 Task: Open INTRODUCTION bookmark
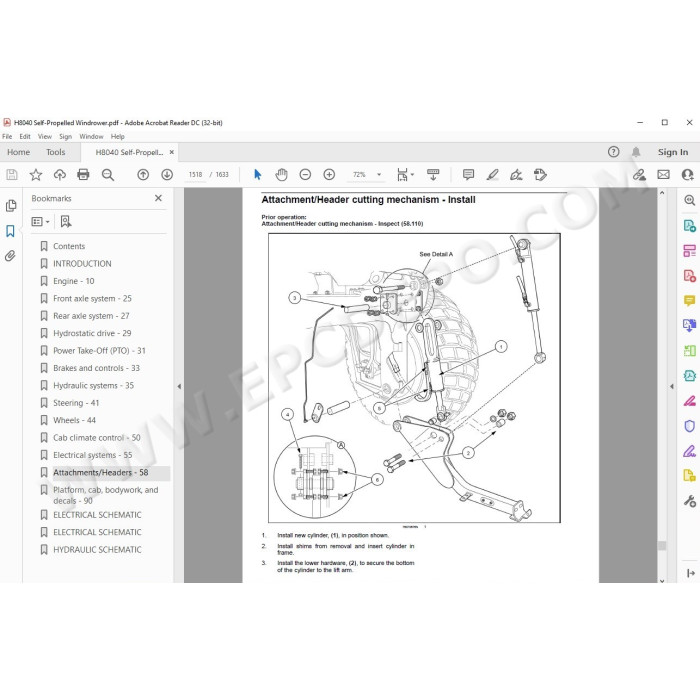click(x=82, y=263)
